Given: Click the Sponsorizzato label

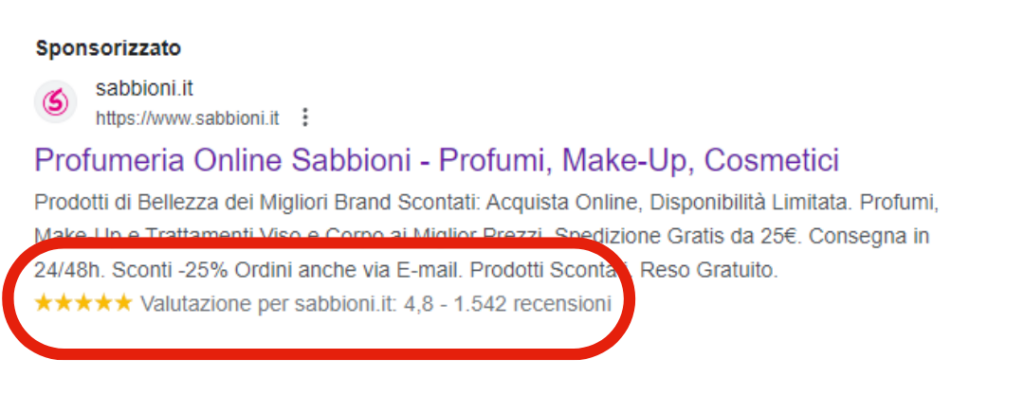Looking at the screenshot, I should tap(108, 48).
